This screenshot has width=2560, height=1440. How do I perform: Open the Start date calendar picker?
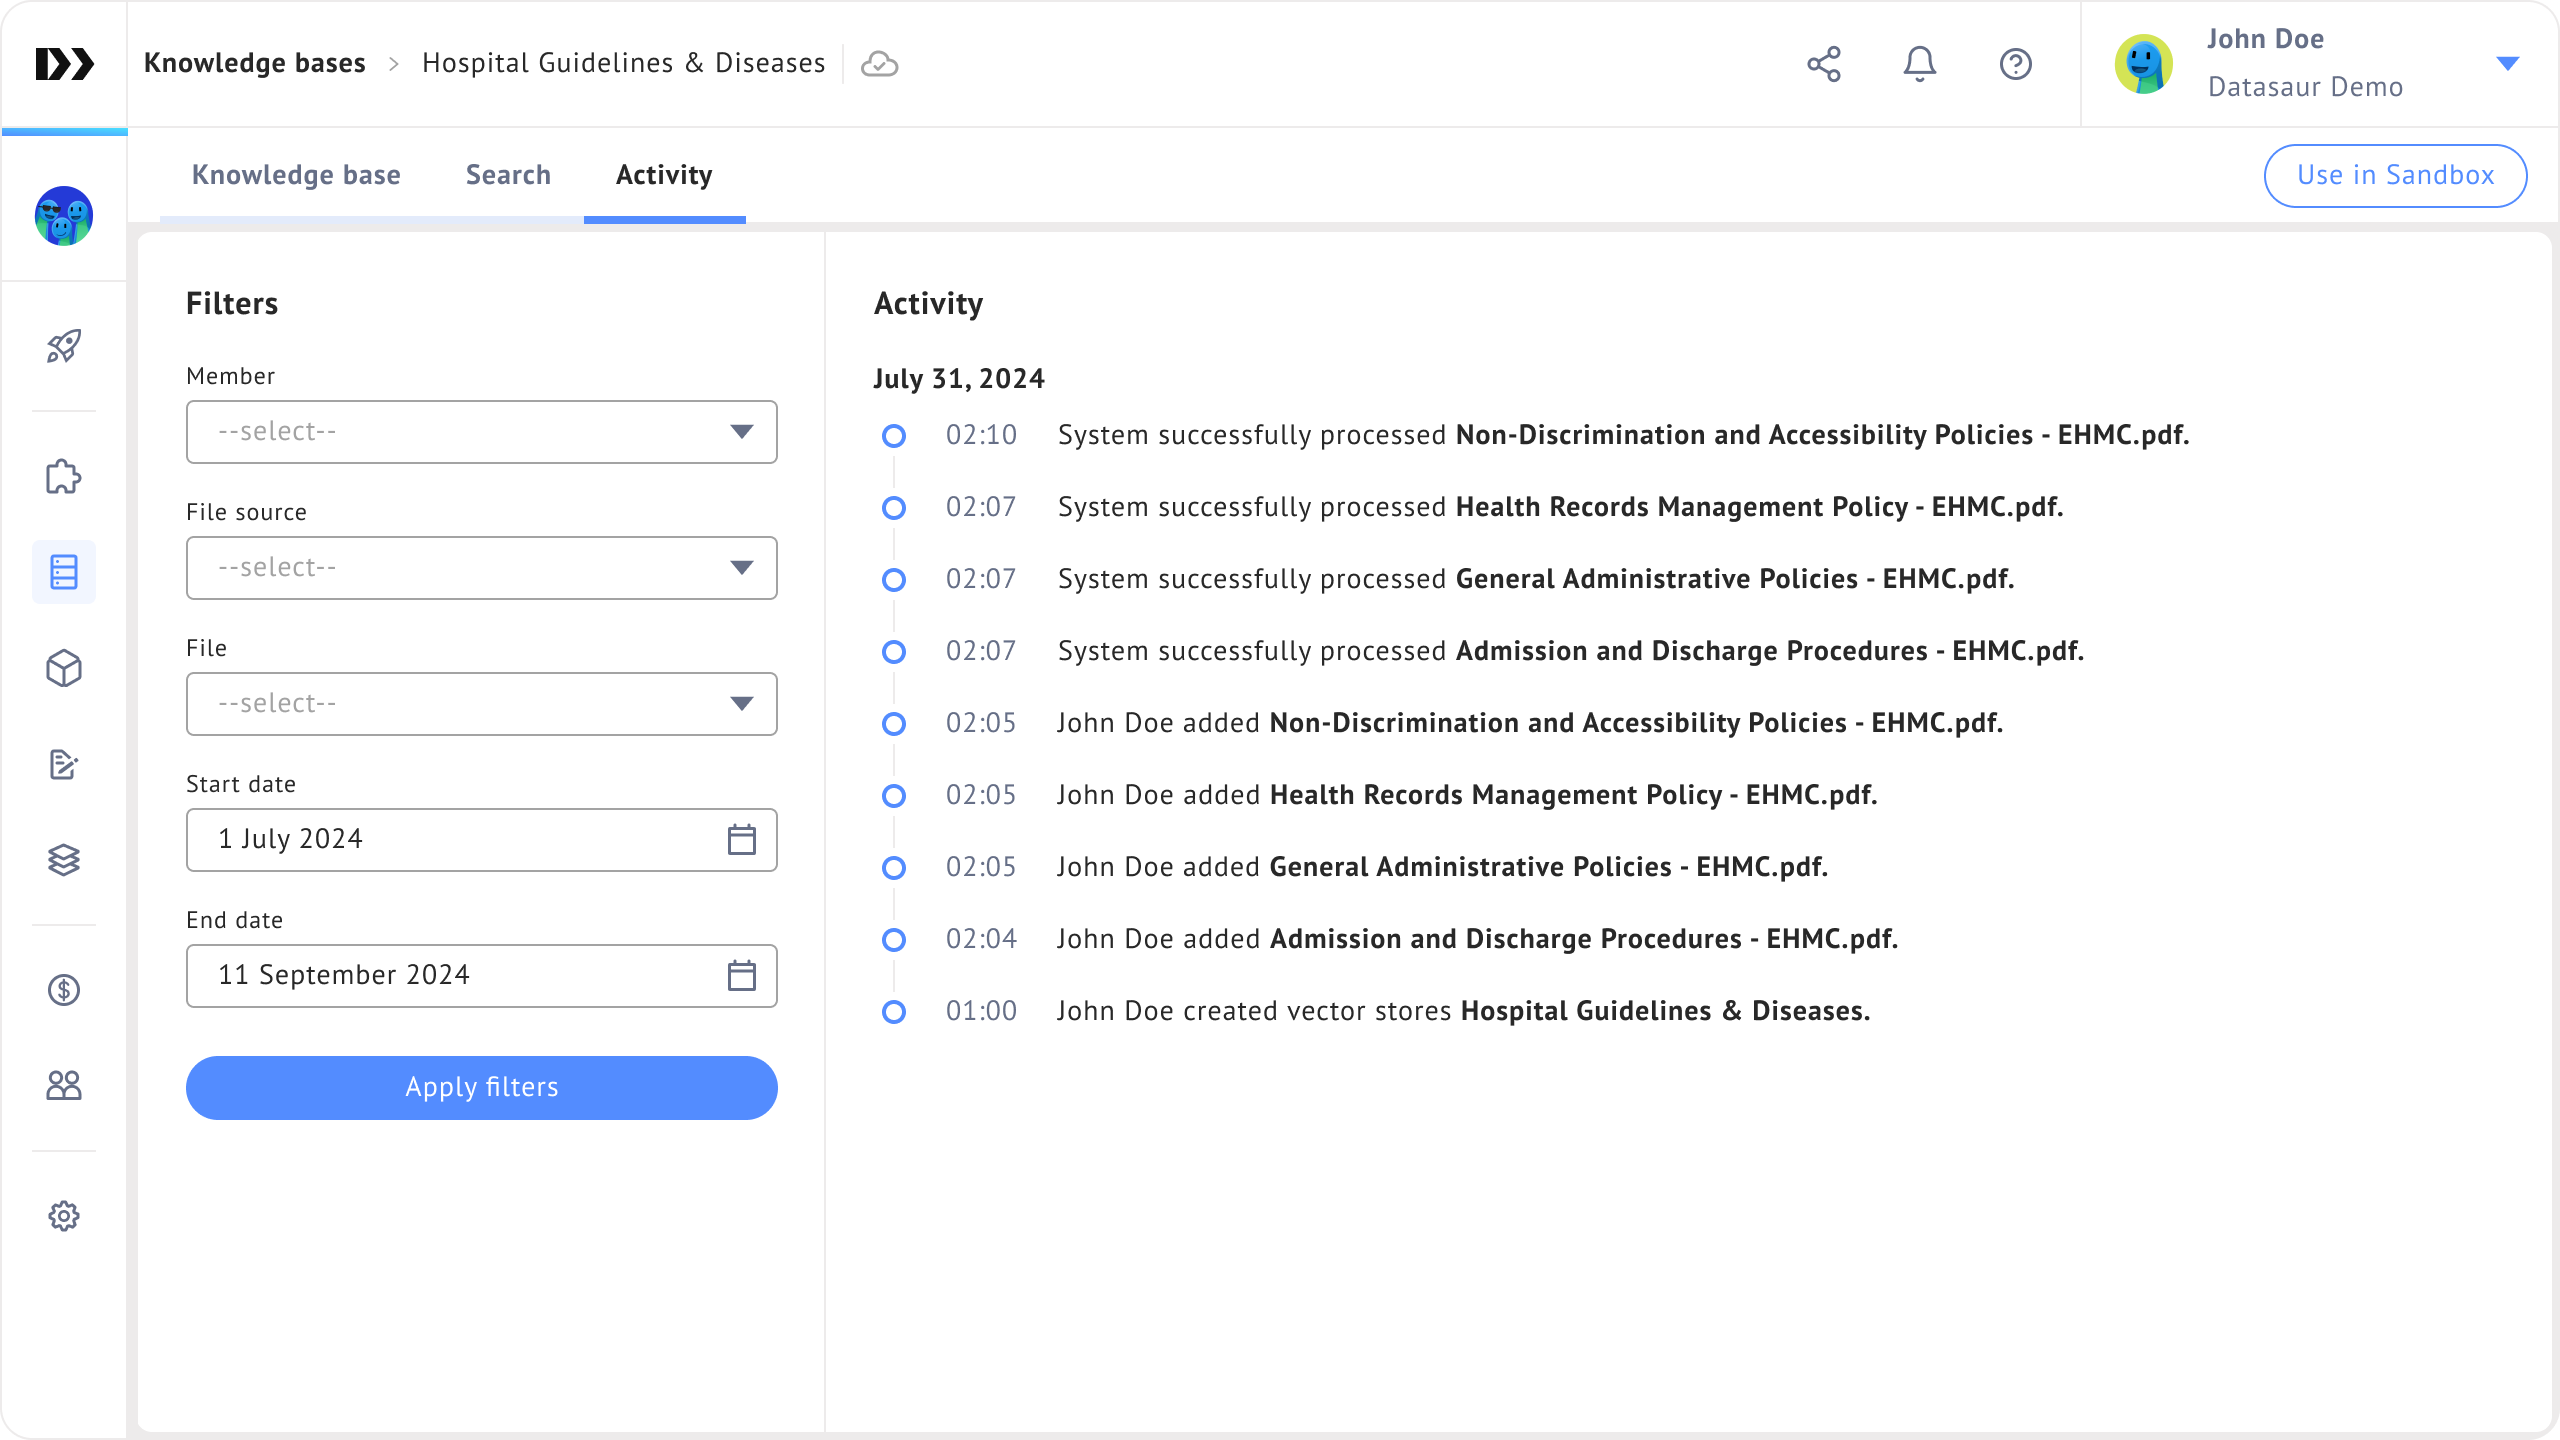tap(741, 840)
